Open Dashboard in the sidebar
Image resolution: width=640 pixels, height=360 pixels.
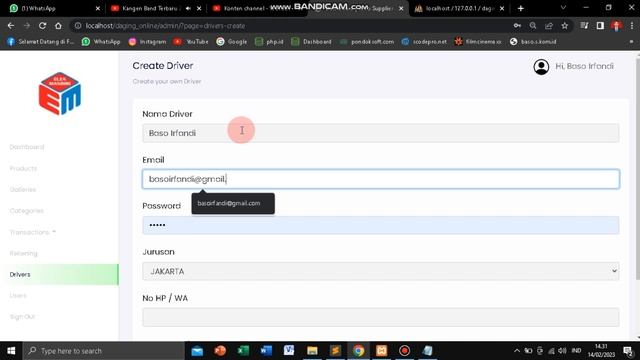point(27,147)
